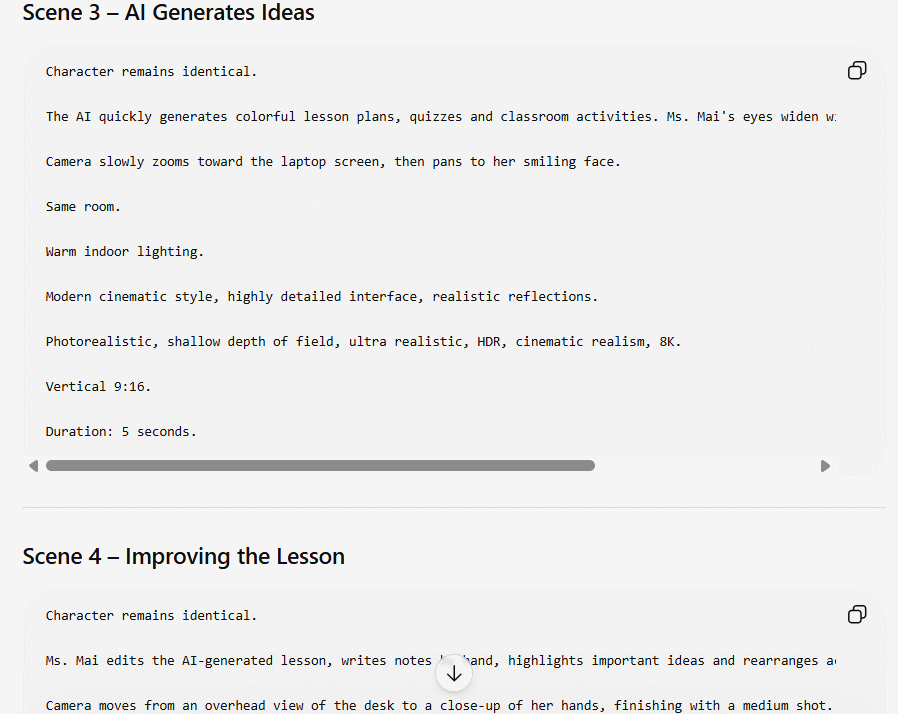
Task: Click the scrollbar's left arrow
Action: point(33,466)
